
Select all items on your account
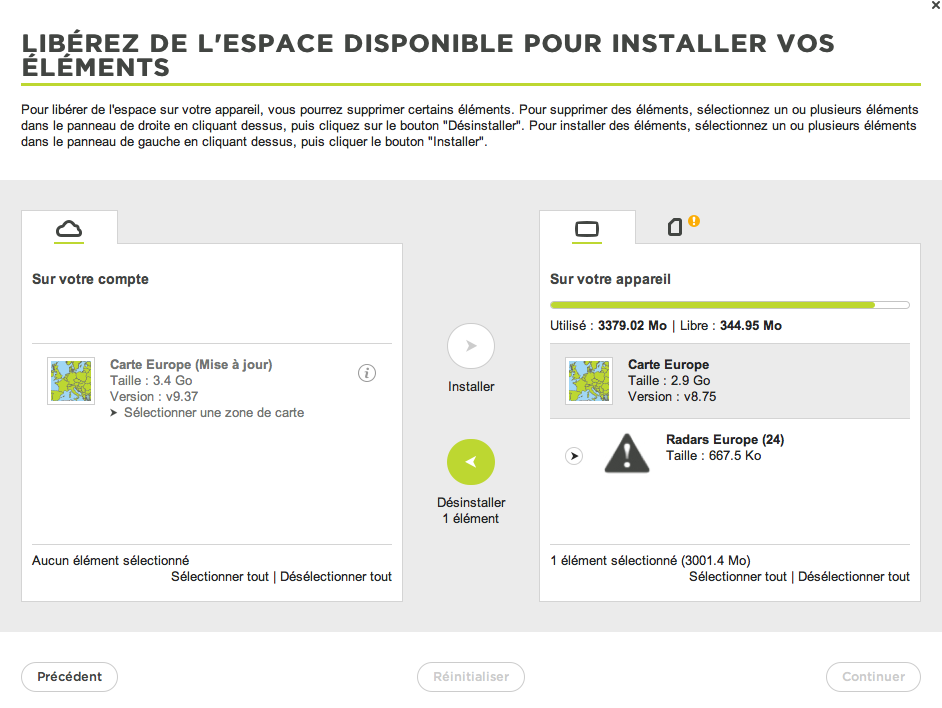220,576
